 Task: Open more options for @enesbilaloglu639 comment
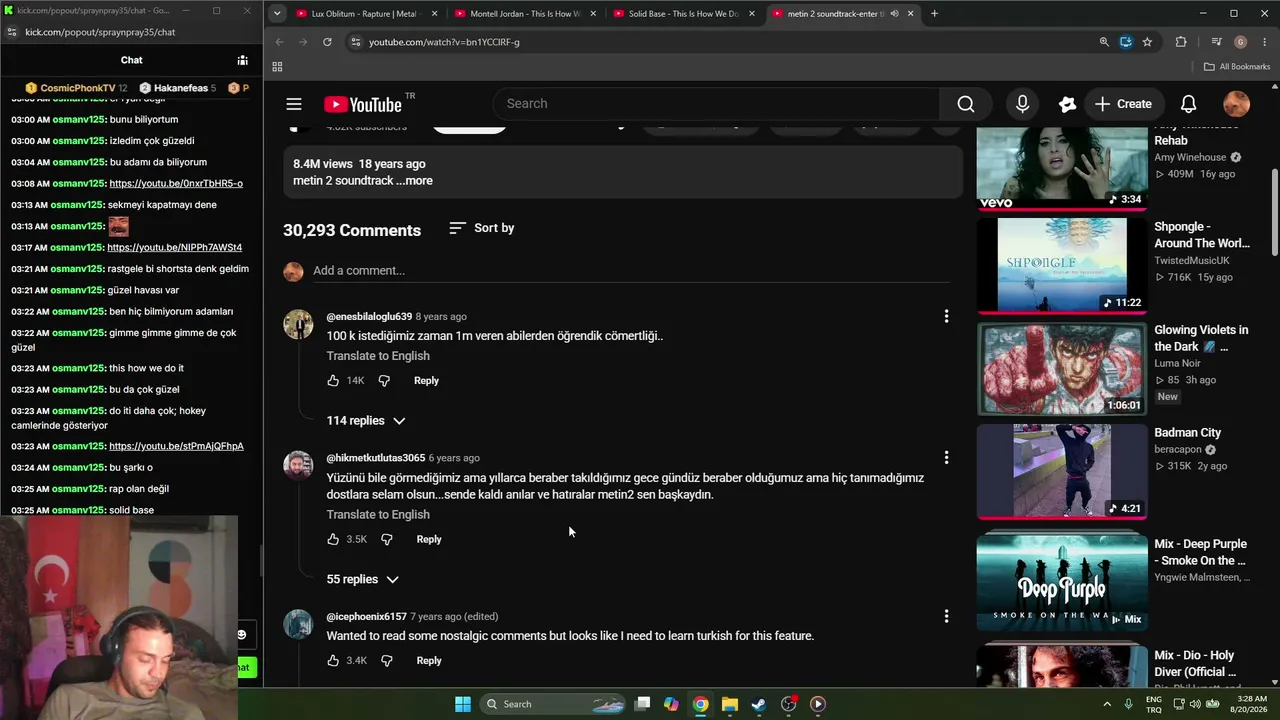[946, 316]
